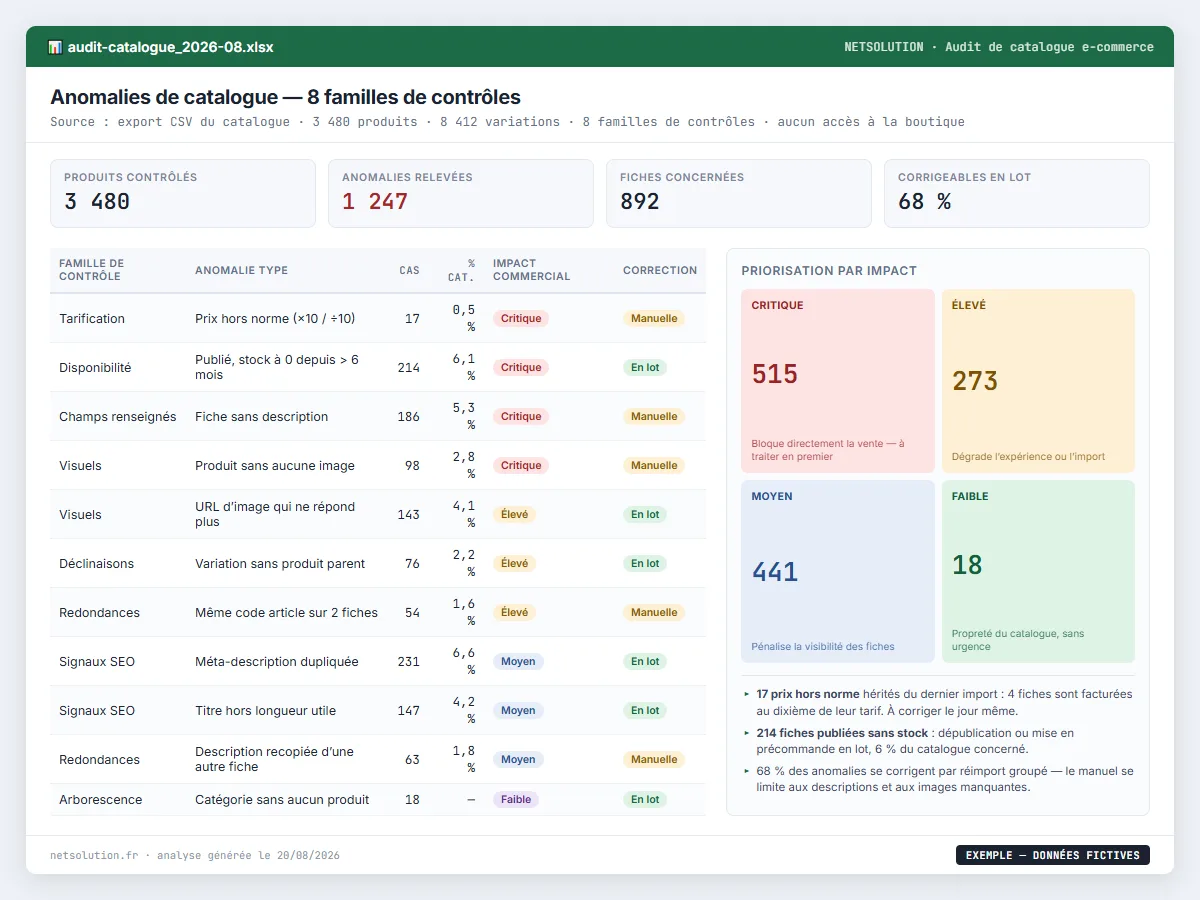The height and width of the screenshot is (900, 1200).
Task: Click the Anomalie type column header
Action: (241, 270)
